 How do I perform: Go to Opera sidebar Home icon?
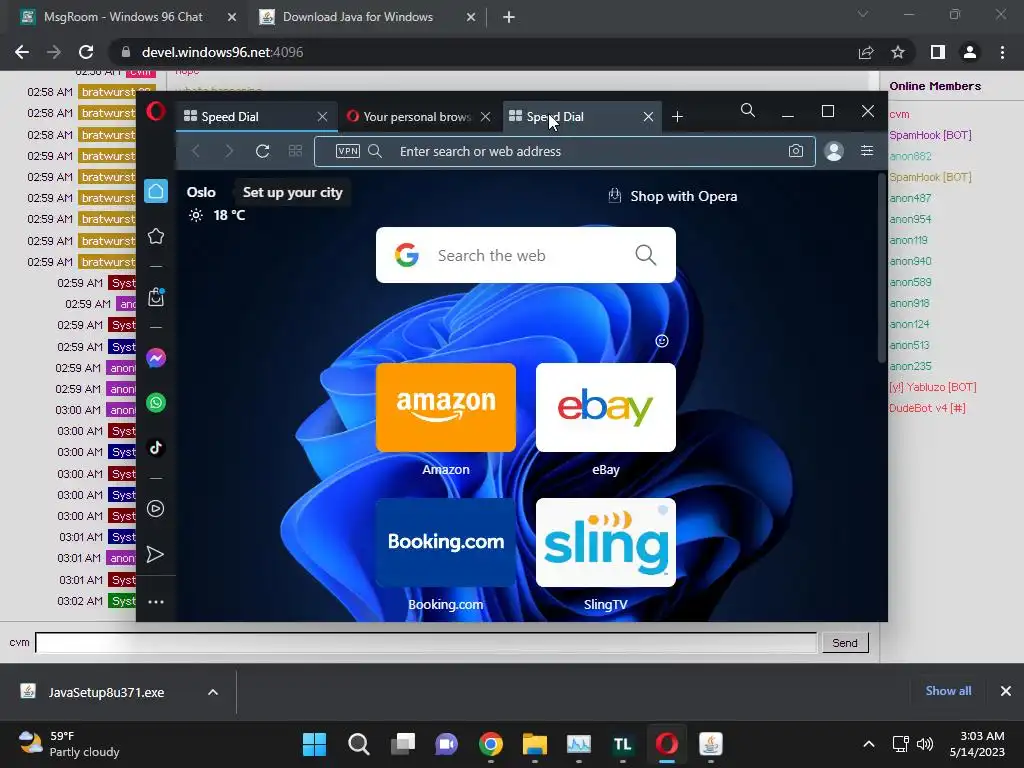pyautogui.click(x=155, y=191)
